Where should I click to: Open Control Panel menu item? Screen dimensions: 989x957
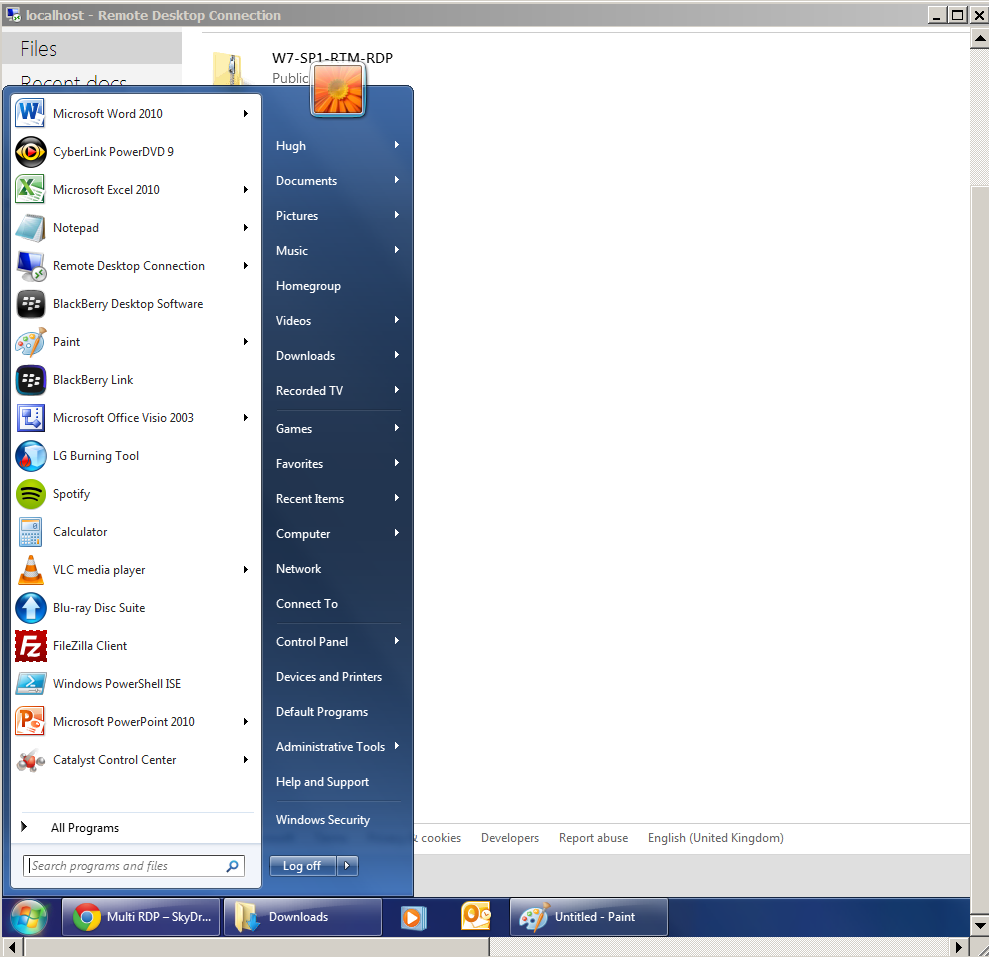(x=338, y=642)
